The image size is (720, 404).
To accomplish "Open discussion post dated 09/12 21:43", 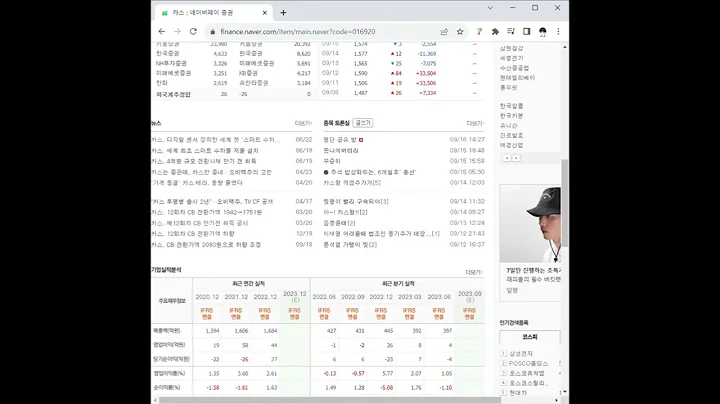I will point(381,234).
